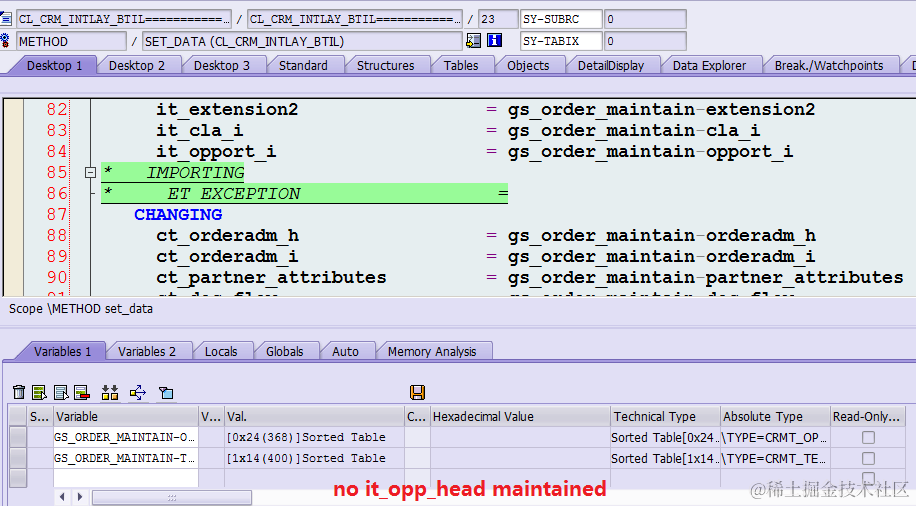This screenshot has width=916, height=506.
Task: Open the Tables tab
Action: (461, 65)
